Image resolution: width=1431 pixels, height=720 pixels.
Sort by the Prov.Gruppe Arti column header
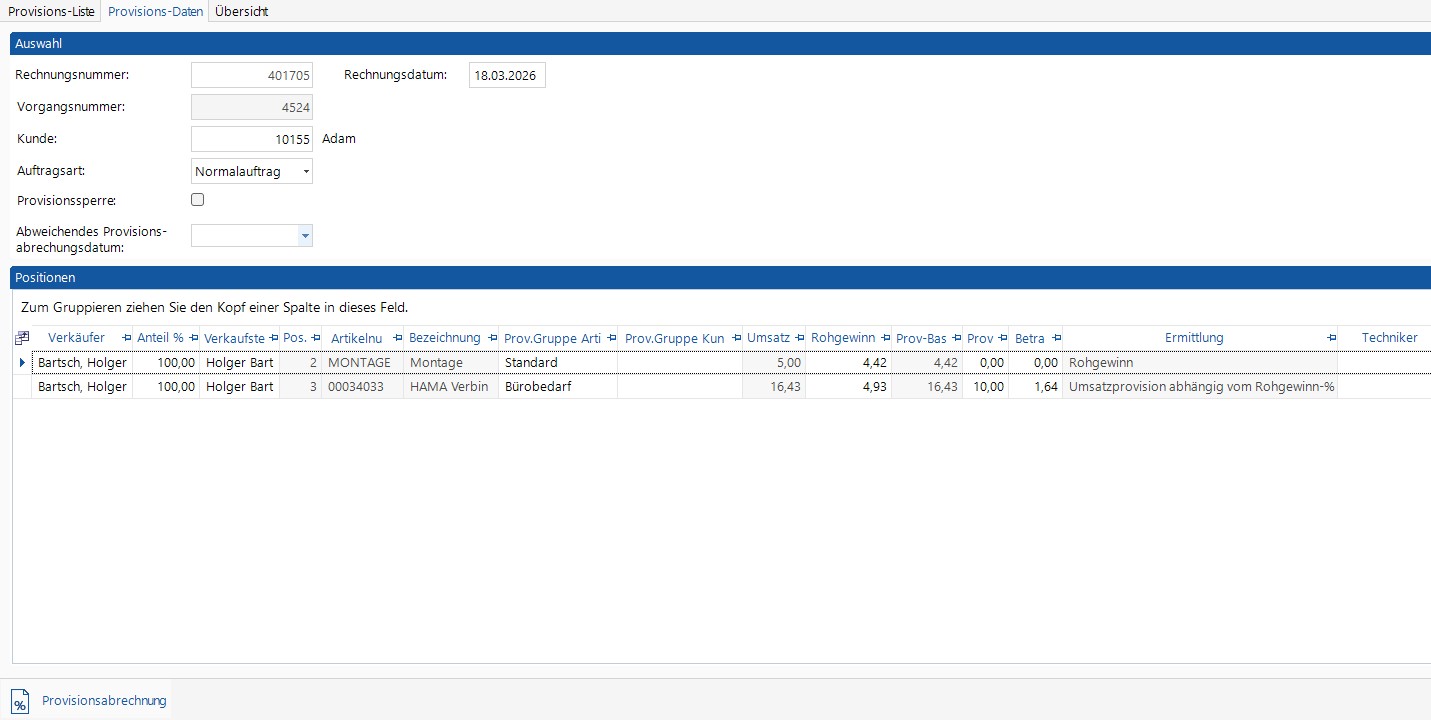pos(552,338)
